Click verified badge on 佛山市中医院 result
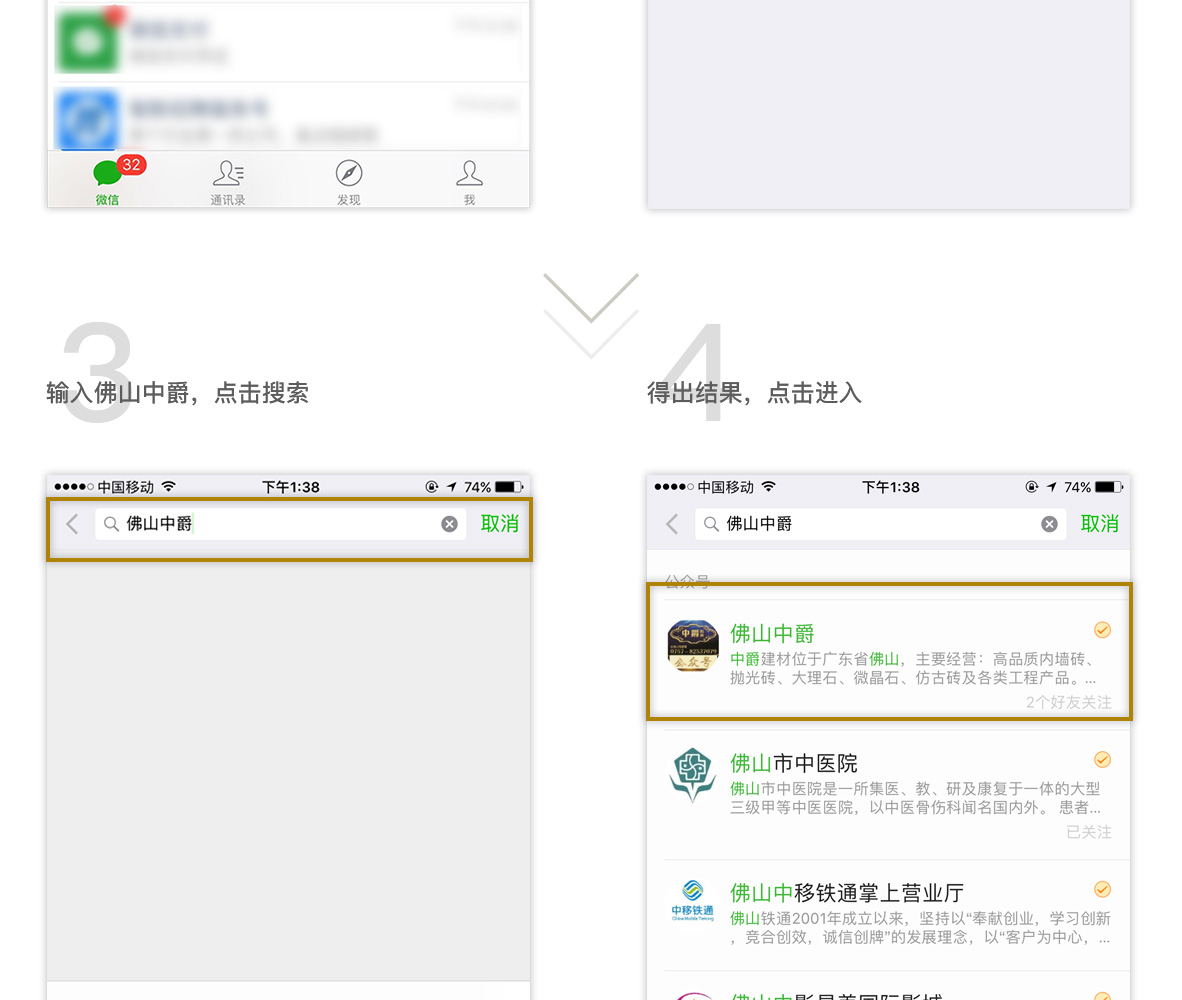1182x1000 pixels. (1102, 759)
